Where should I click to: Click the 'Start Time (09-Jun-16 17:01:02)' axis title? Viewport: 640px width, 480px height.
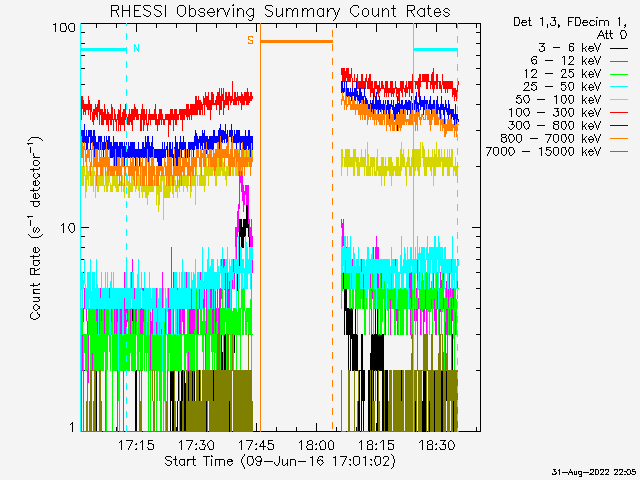[x=280, y=461]
